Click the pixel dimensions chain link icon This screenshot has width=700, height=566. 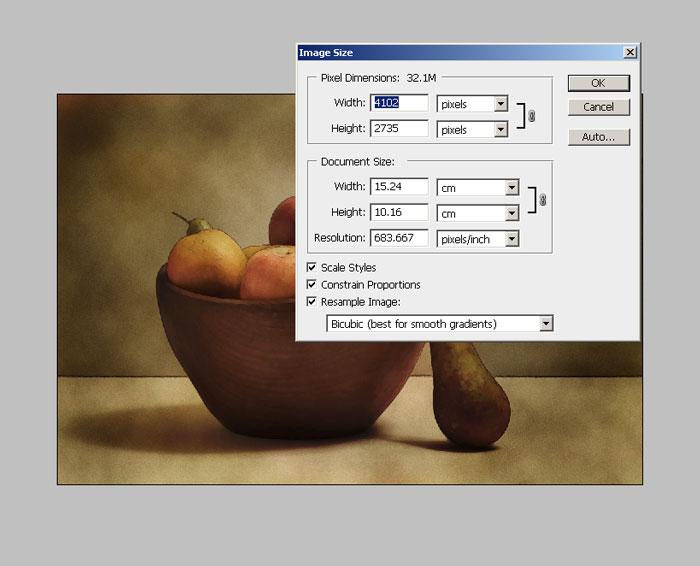(x=531, y=116)
